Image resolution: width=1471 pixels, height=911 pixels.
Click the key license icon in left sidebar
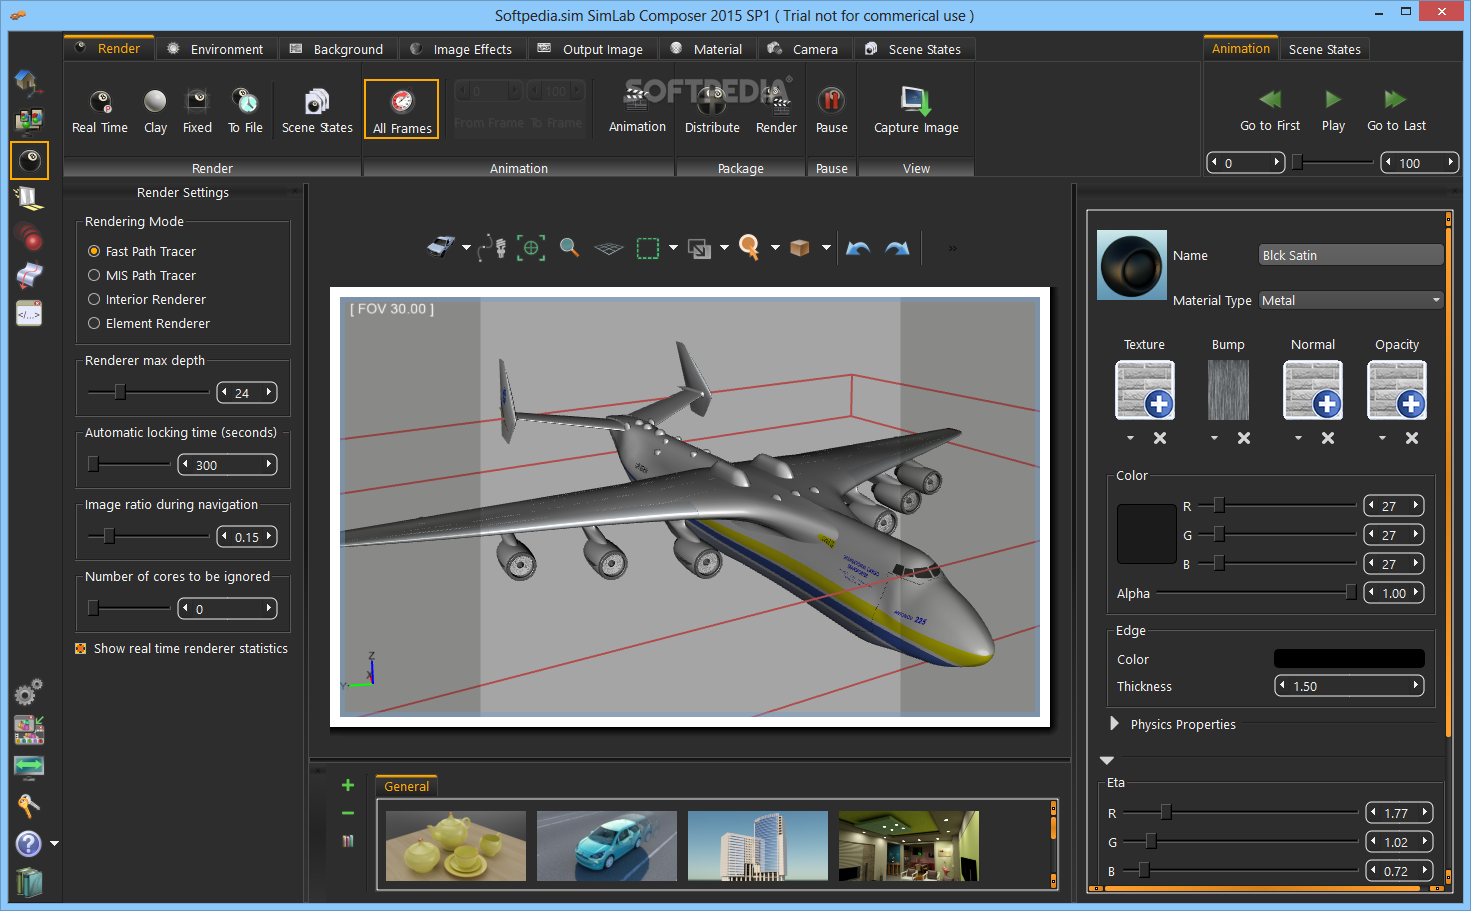pyautogui.click(x=28, y=805)
